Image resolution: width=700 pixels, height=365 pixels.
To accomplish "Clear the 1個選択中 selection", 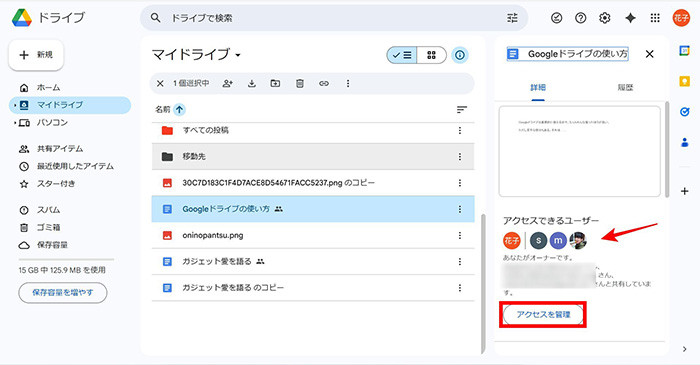I will coord(160,83).
